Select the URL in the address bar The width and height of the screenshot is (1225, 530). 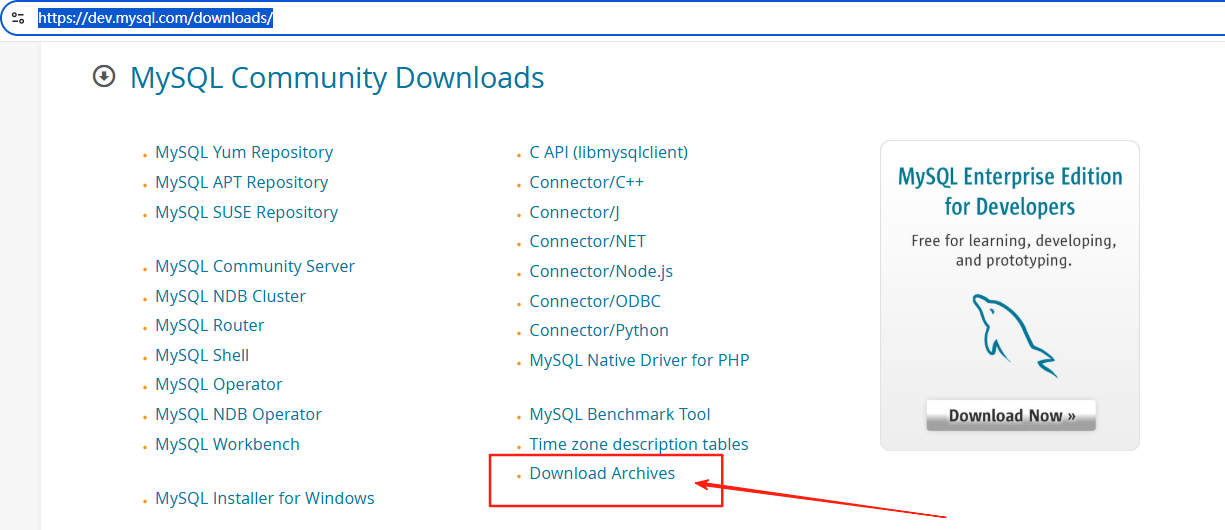[156, 18]
